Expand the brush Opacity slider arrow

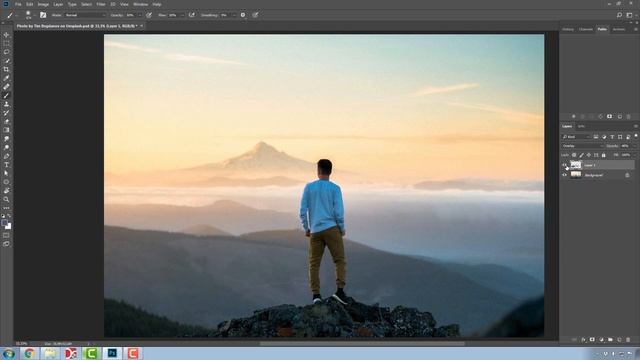(x=140, y=15)
